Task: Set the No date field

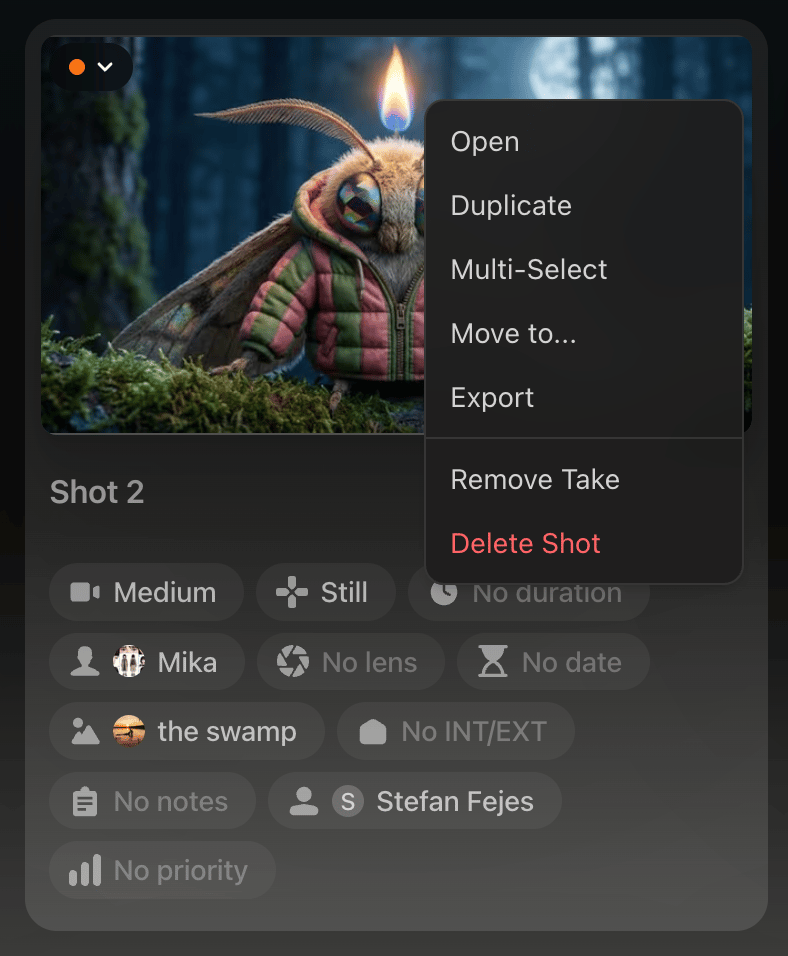Action: pyautogui.click(x=553, y=662)
